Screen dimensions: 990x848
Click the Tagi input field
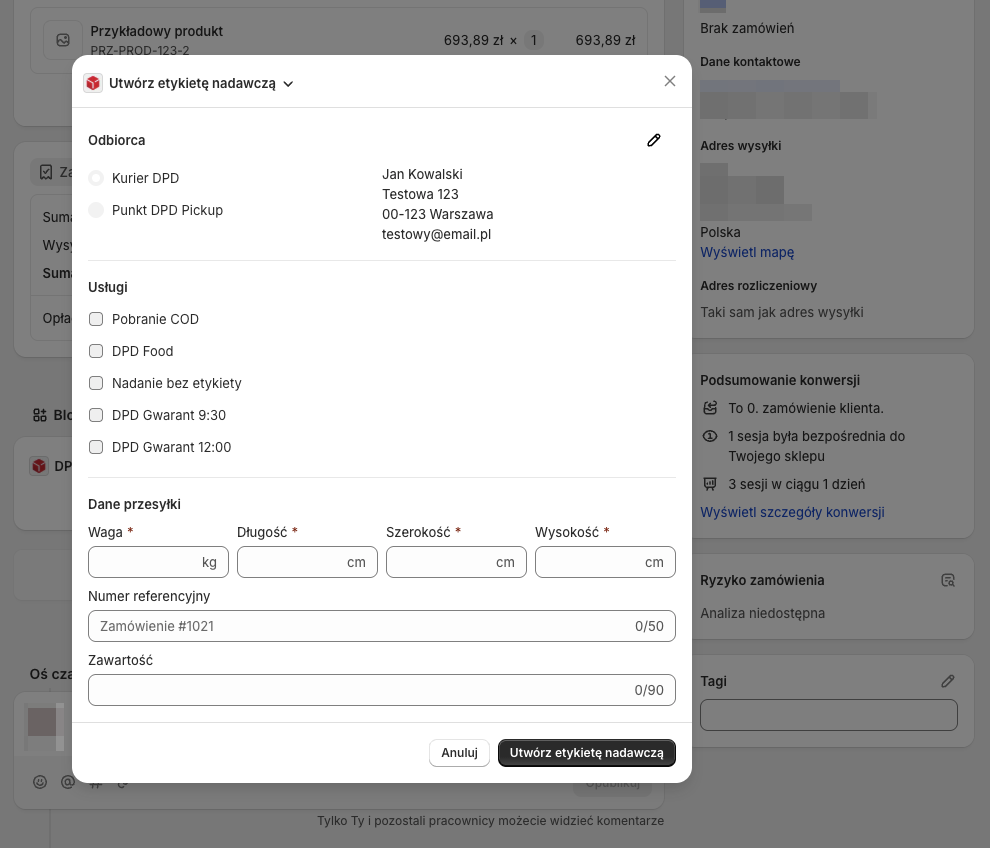click(829, 715)
